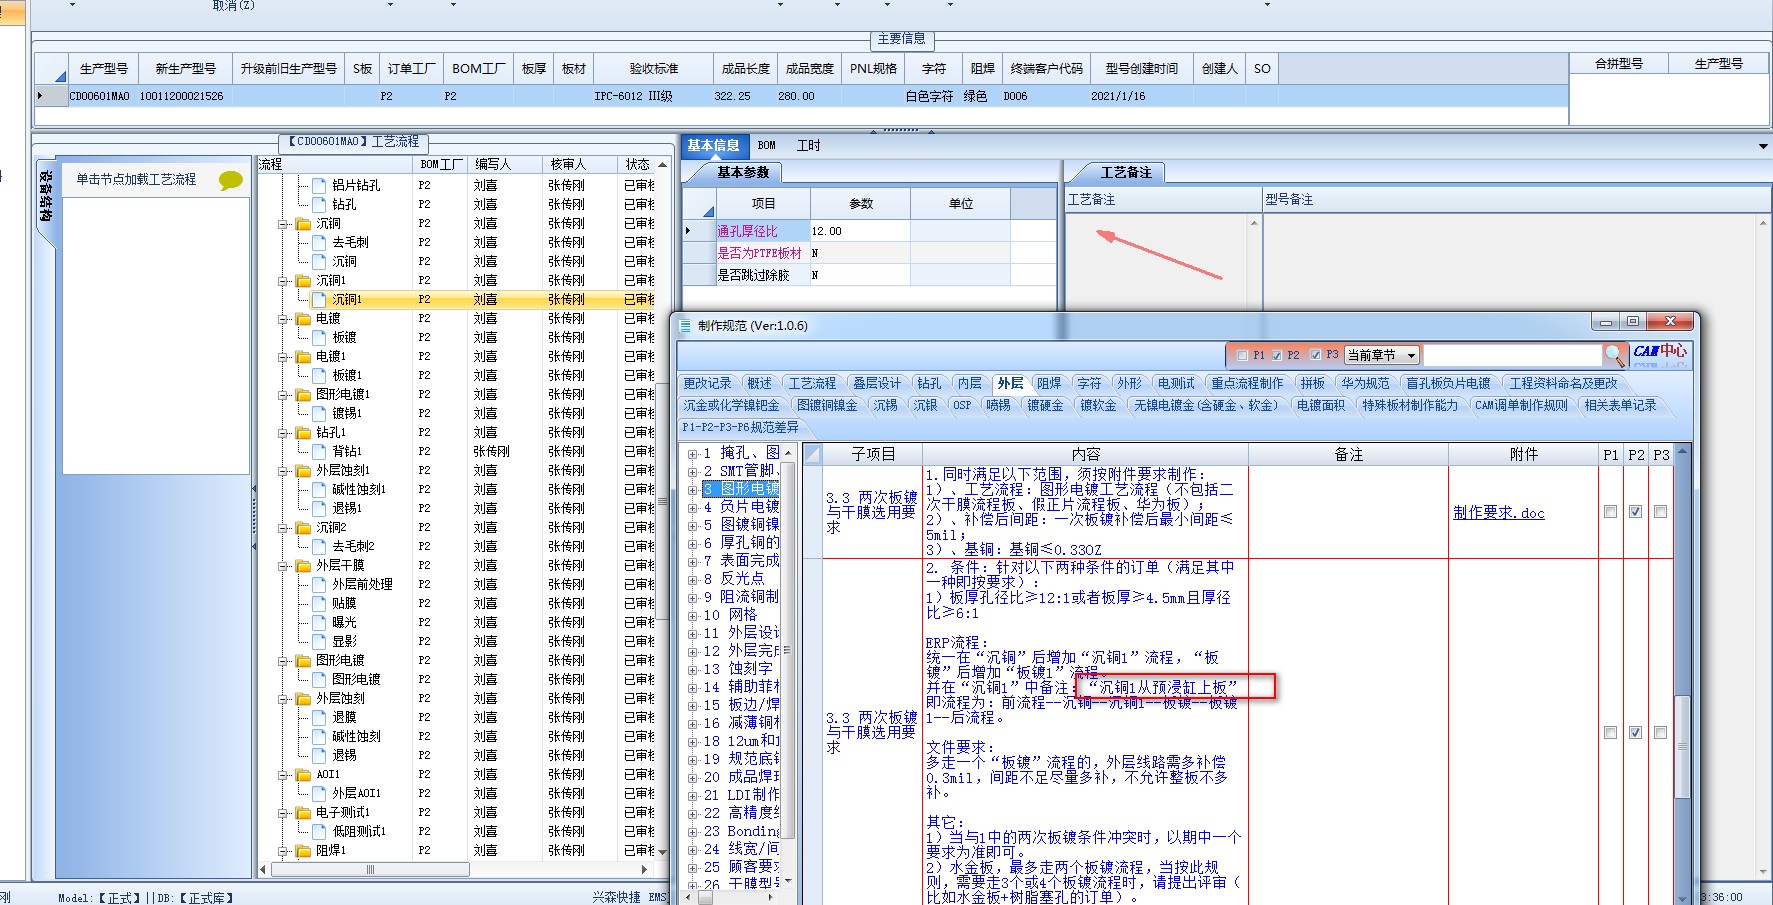1773x905 pixels.
Task: Expand tree node 10 网格
Action: point(692,615)
